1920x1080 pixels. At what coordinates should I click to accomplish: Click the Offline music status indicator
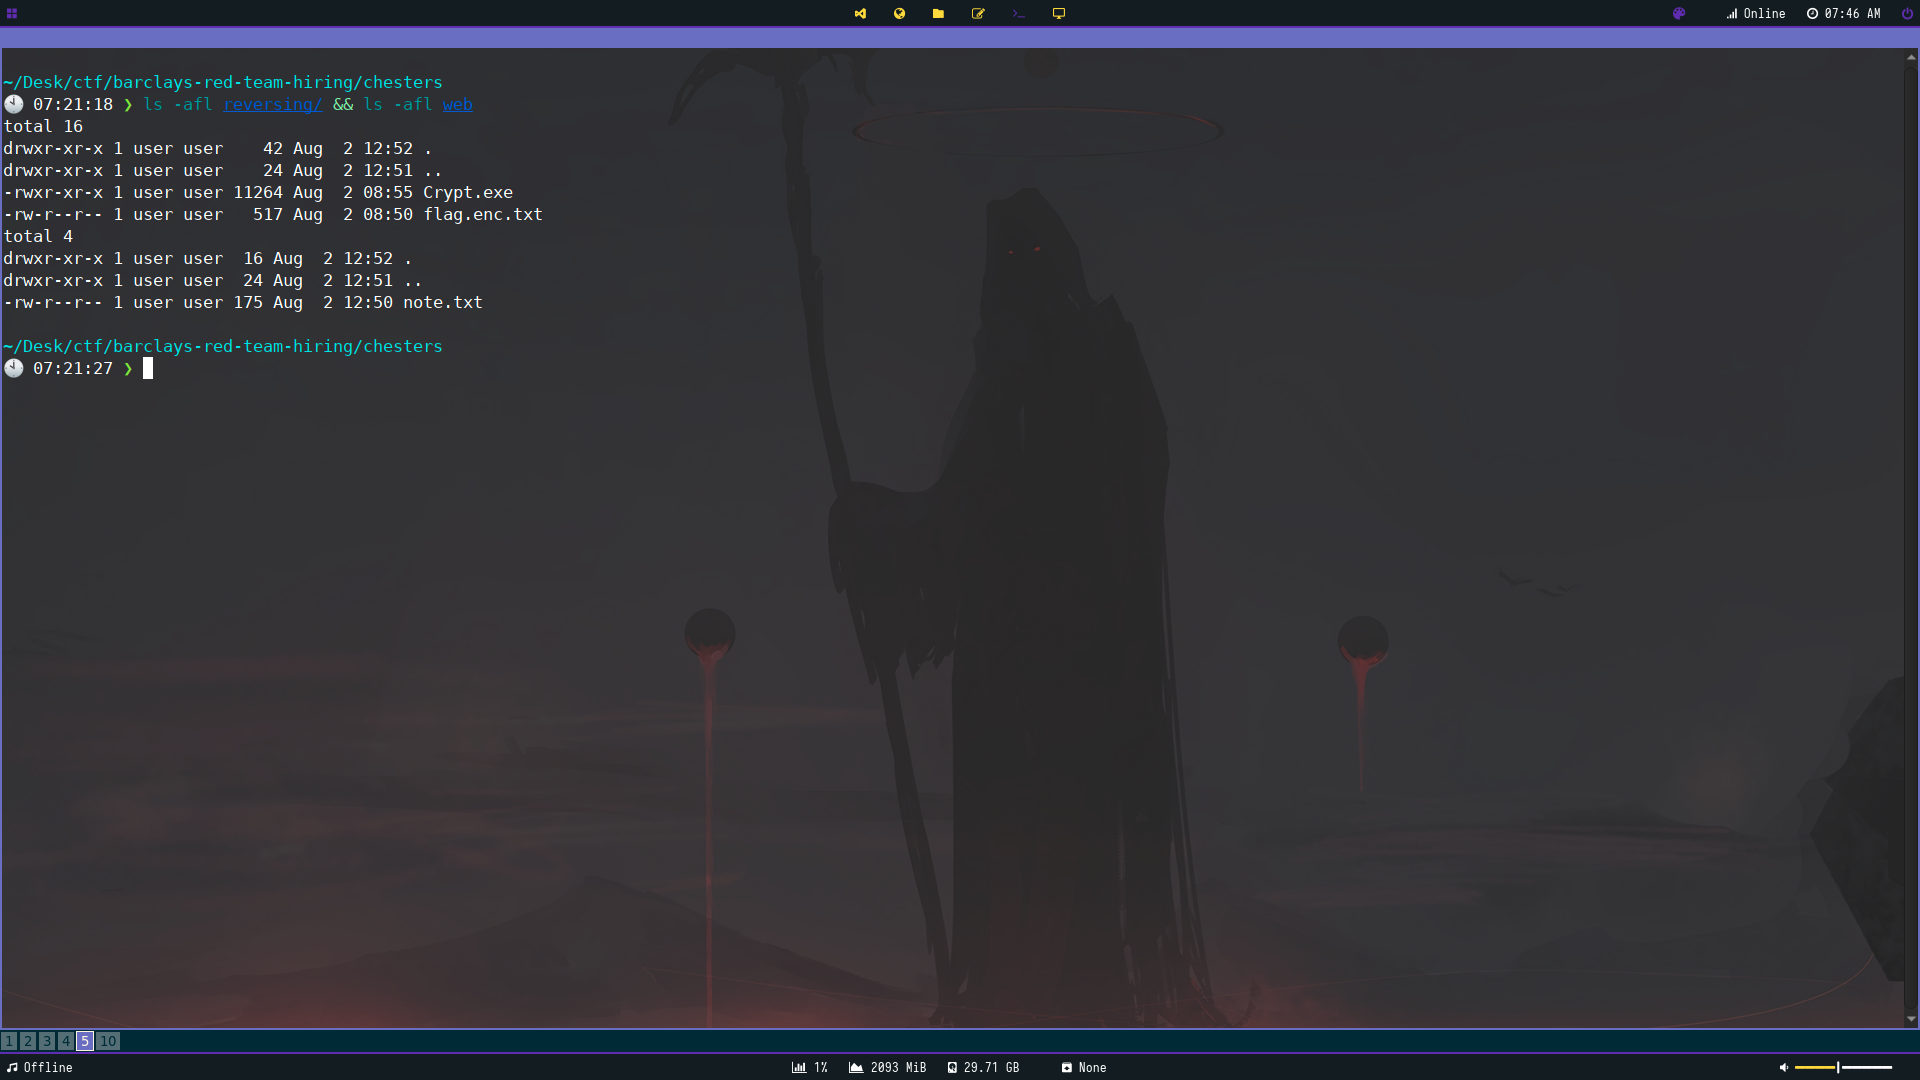[x=40, y=1067]
